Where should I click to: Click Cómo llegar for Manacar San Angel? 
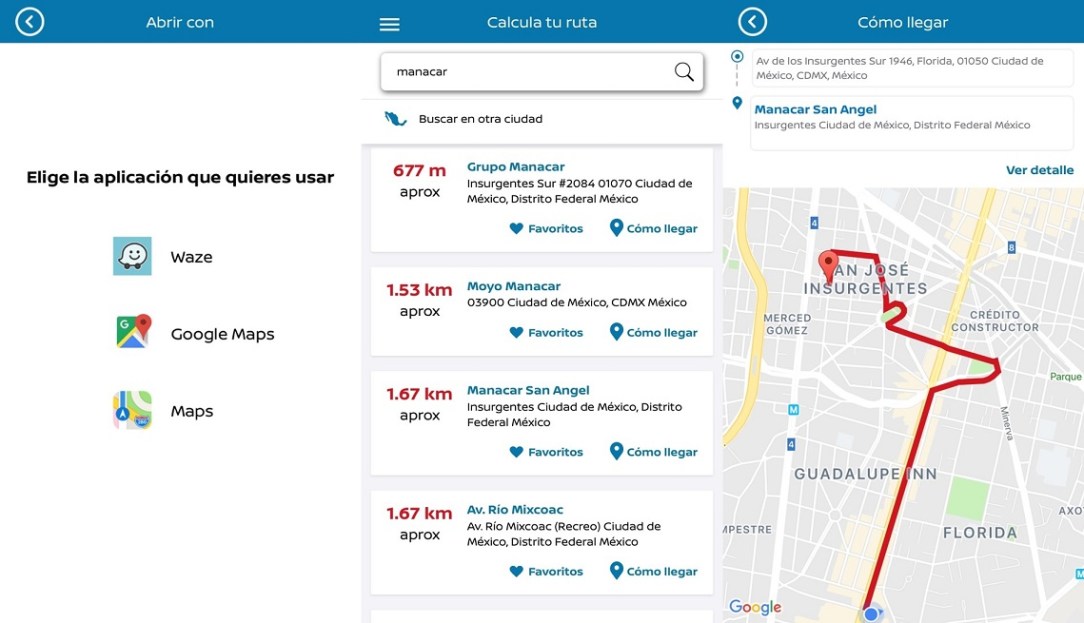pos(653,451)
